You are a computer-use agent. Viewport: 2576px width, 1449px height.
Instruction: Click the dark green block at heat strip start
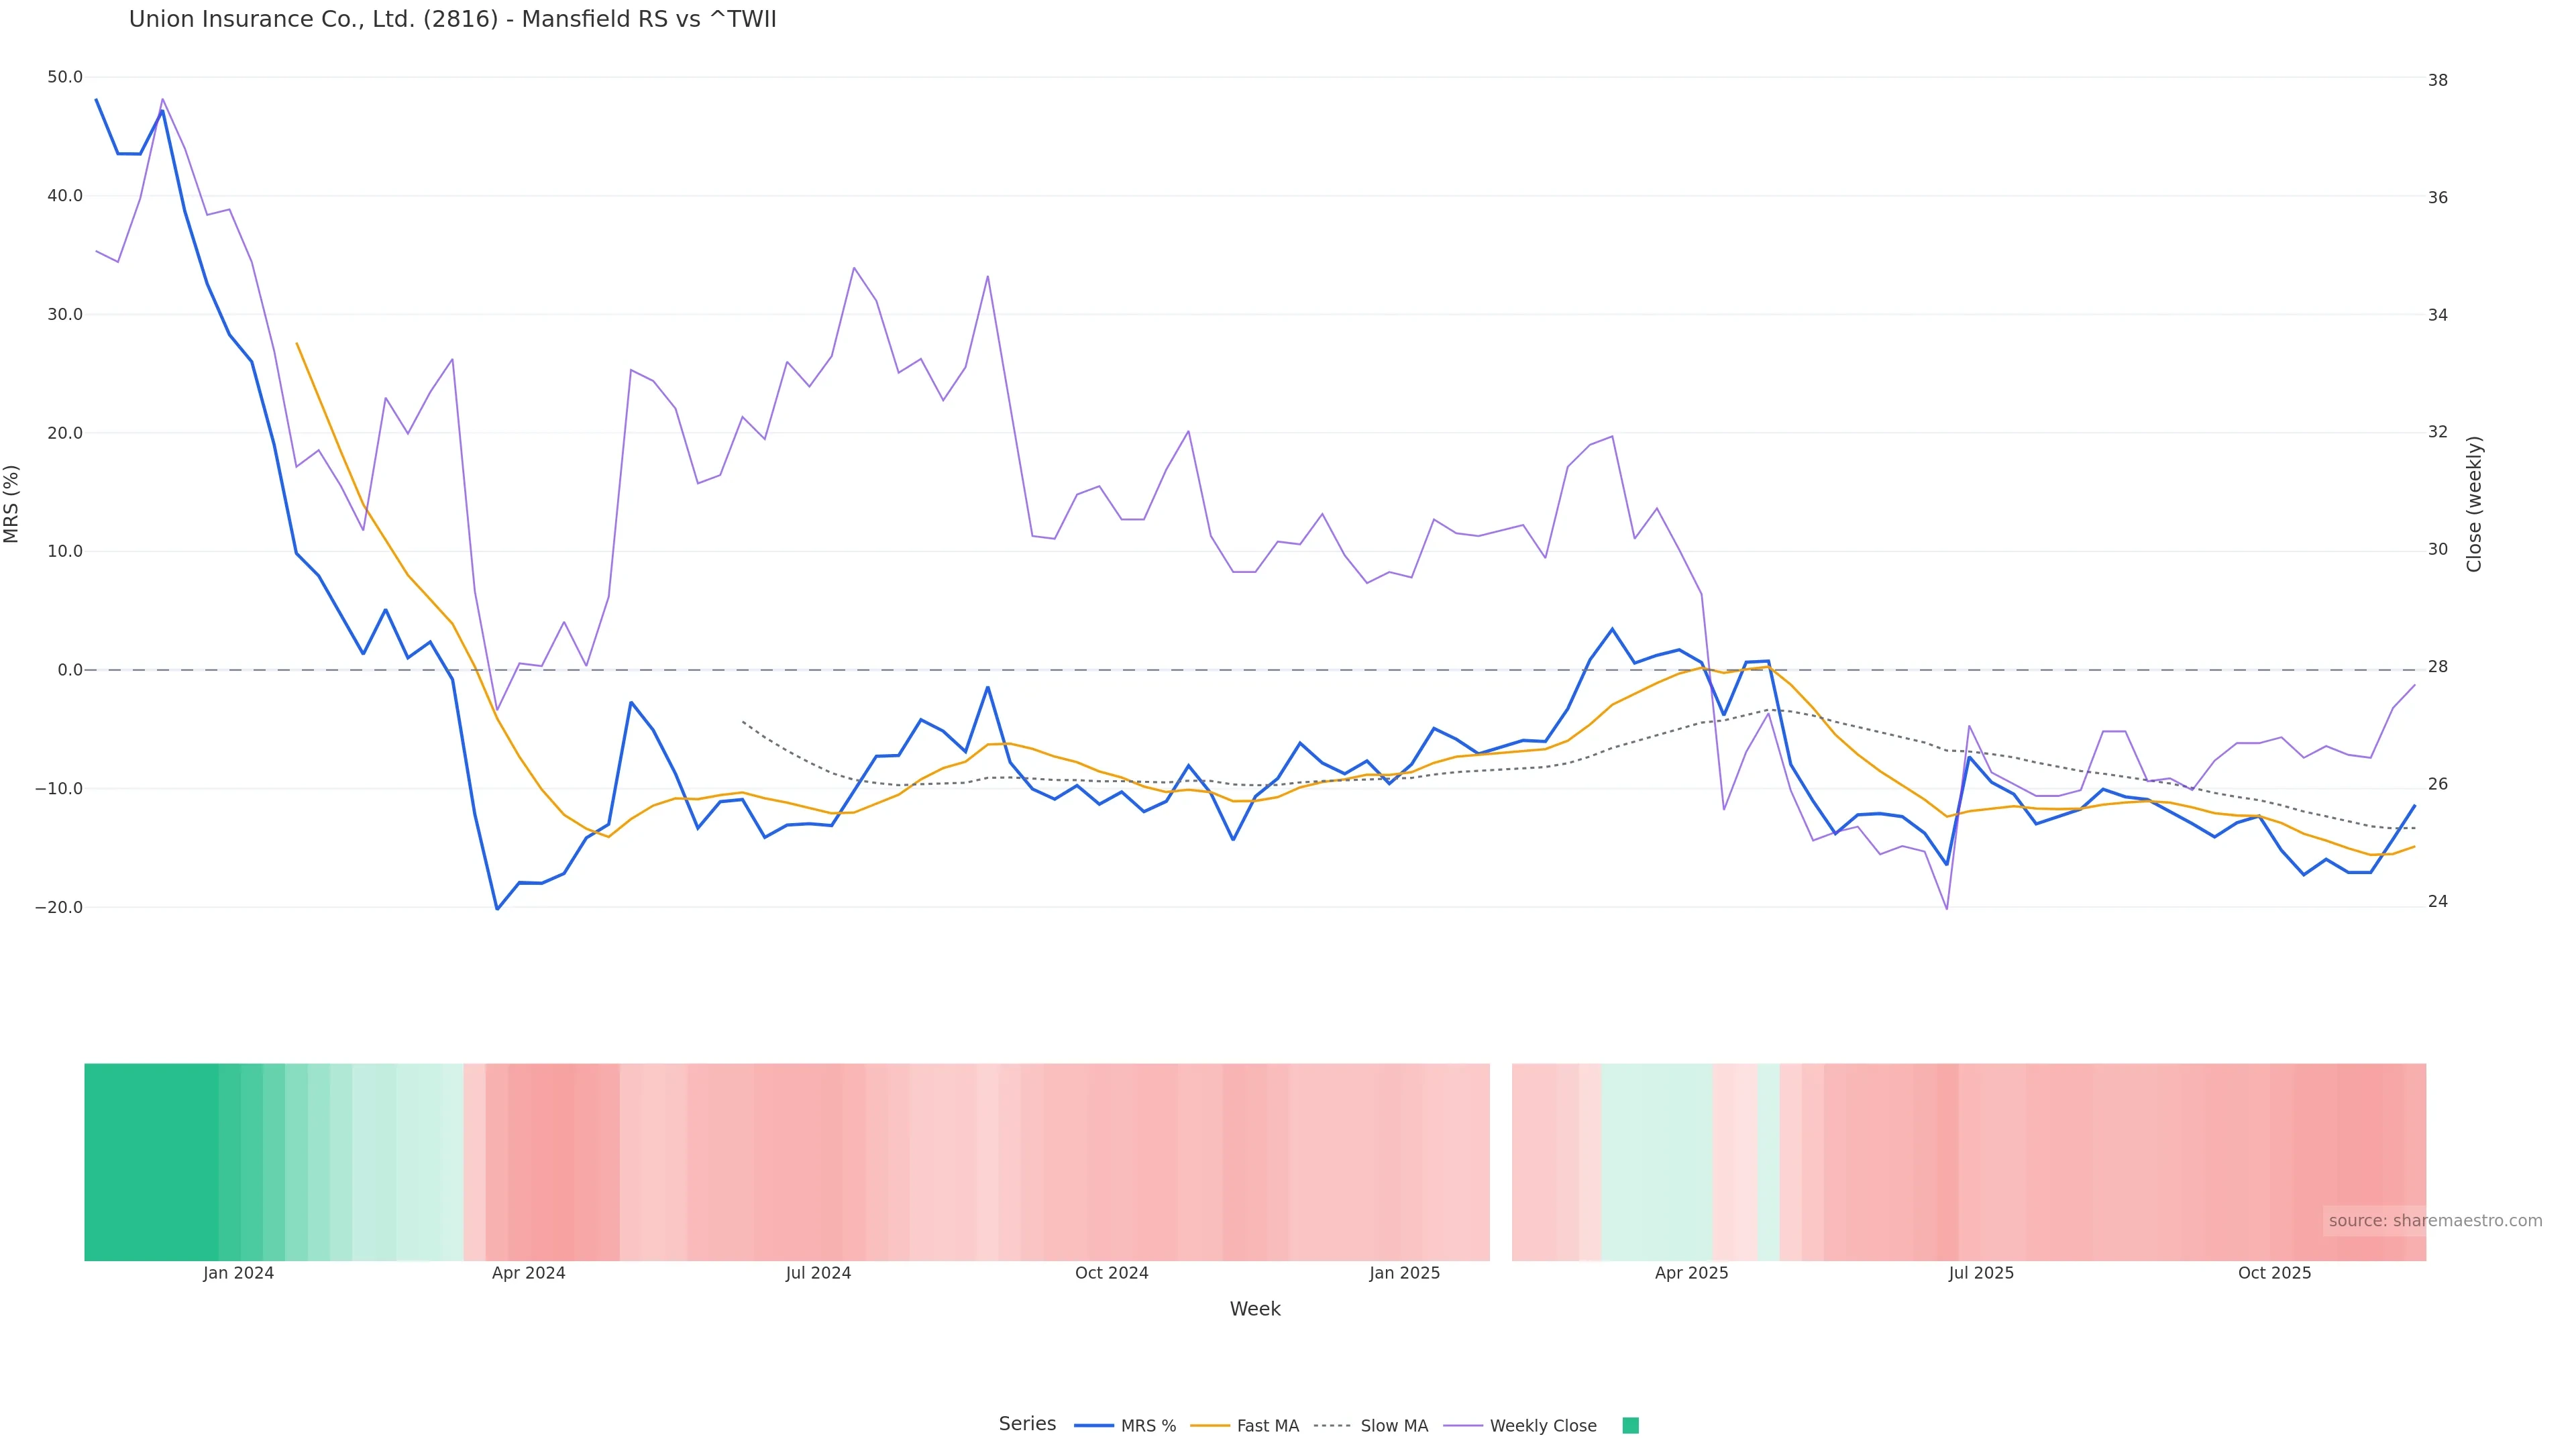150,1160
